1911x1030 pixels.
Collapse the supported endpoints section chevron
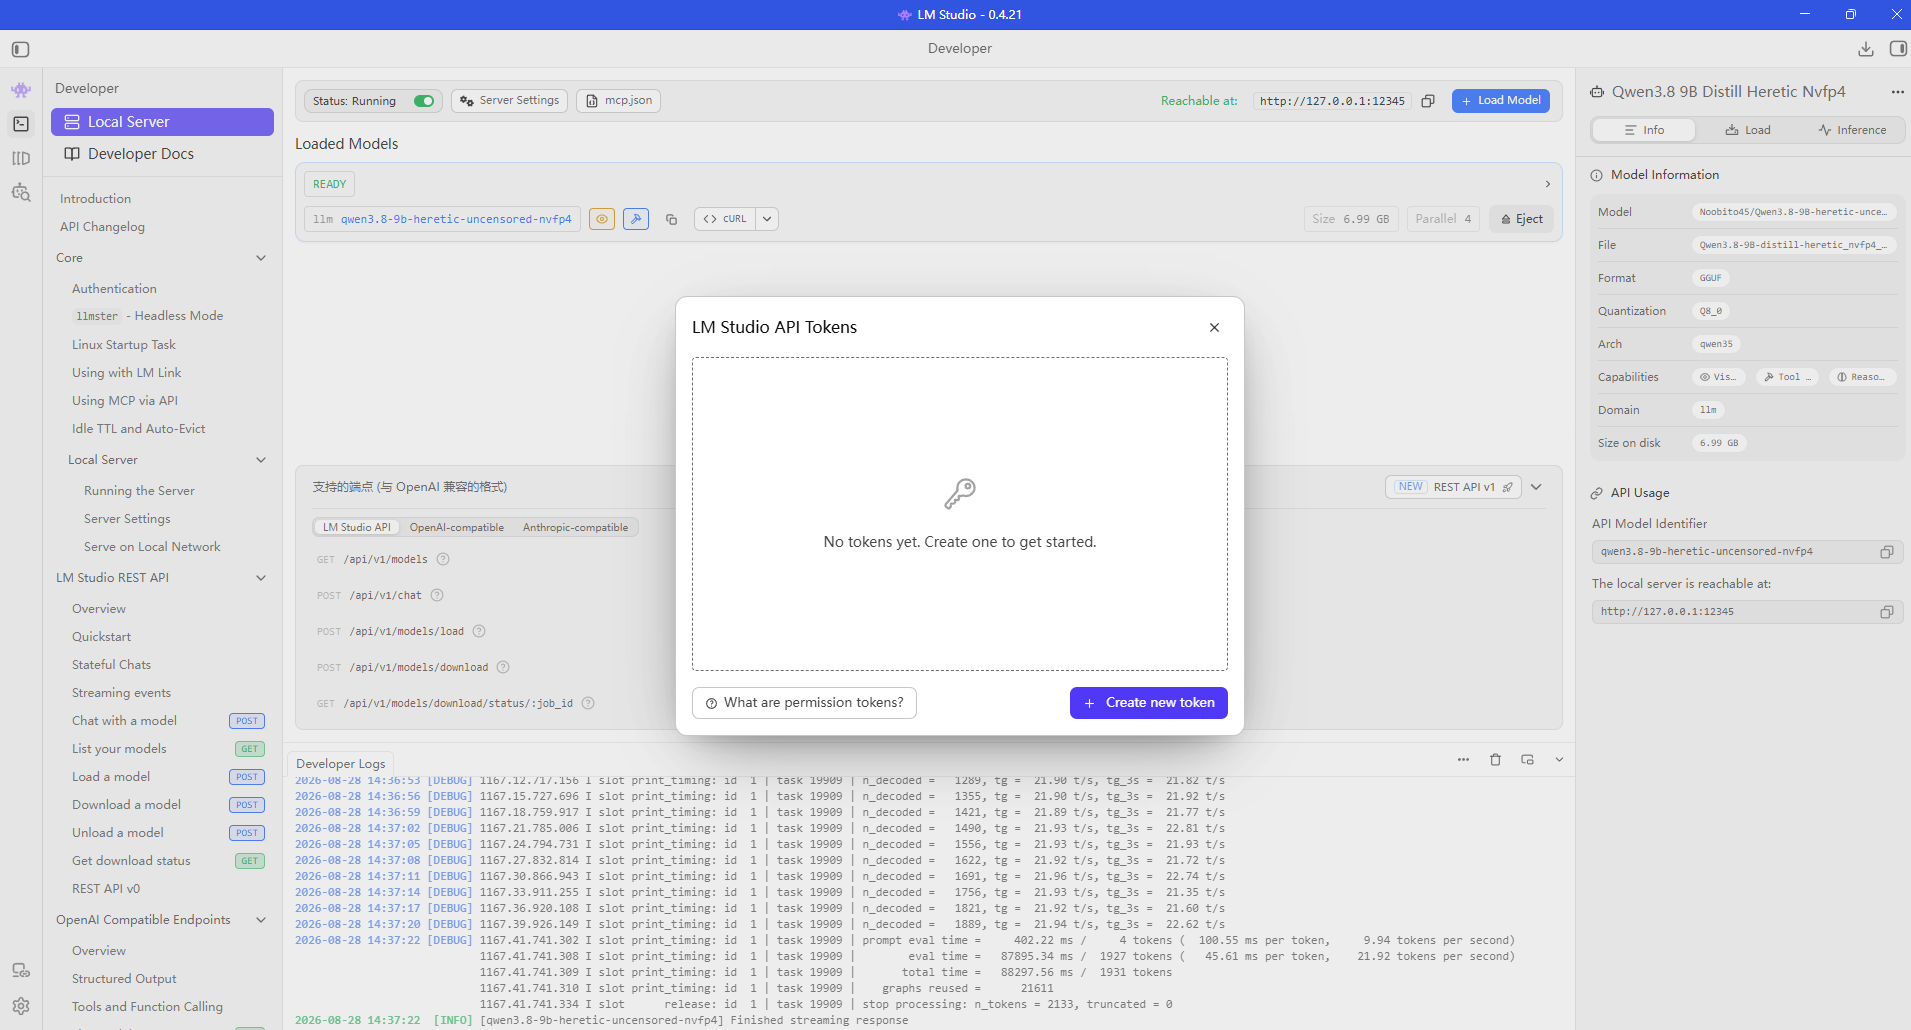coord(1536,487)
